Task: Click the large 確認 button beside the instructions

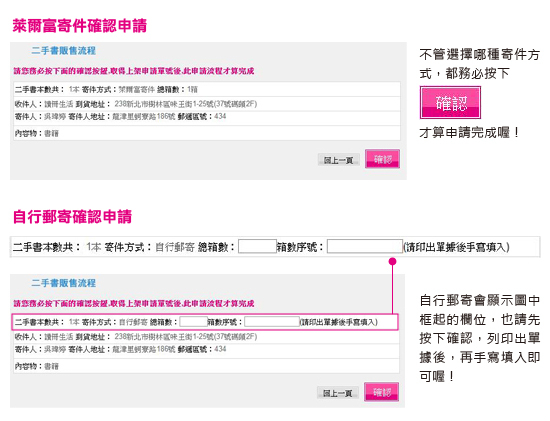Action: [450, 102]
